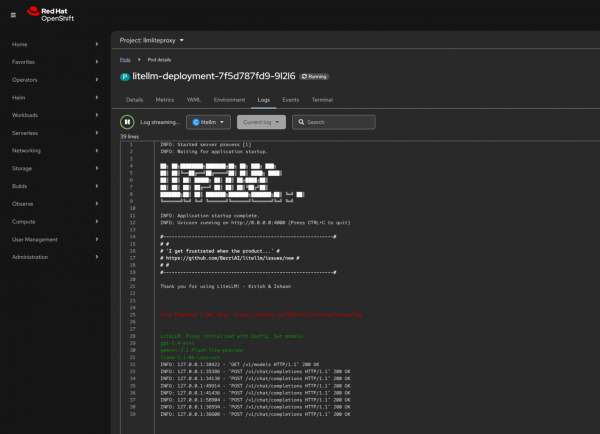The image size is (600, 434).
Task: Switch to the Terminal tab
Action: [x=322, y=100]
